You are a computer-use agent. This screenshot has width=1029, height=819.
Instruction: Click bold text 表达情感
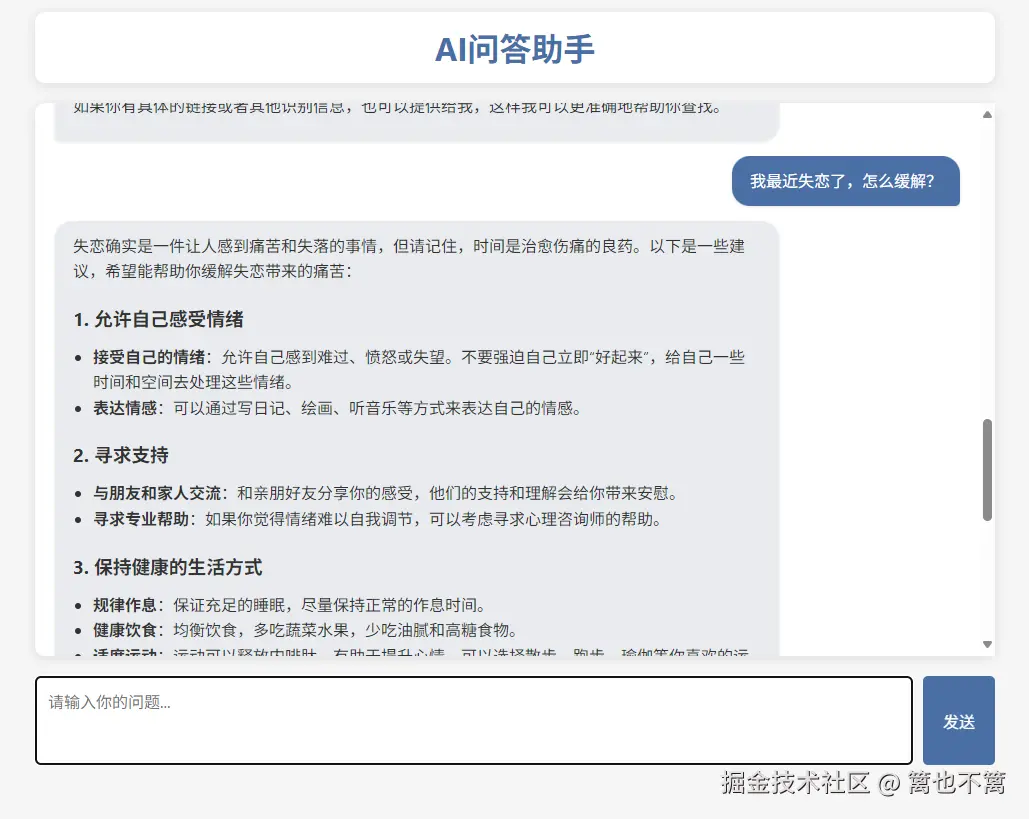pyautogui.click(x=125, y=408)
